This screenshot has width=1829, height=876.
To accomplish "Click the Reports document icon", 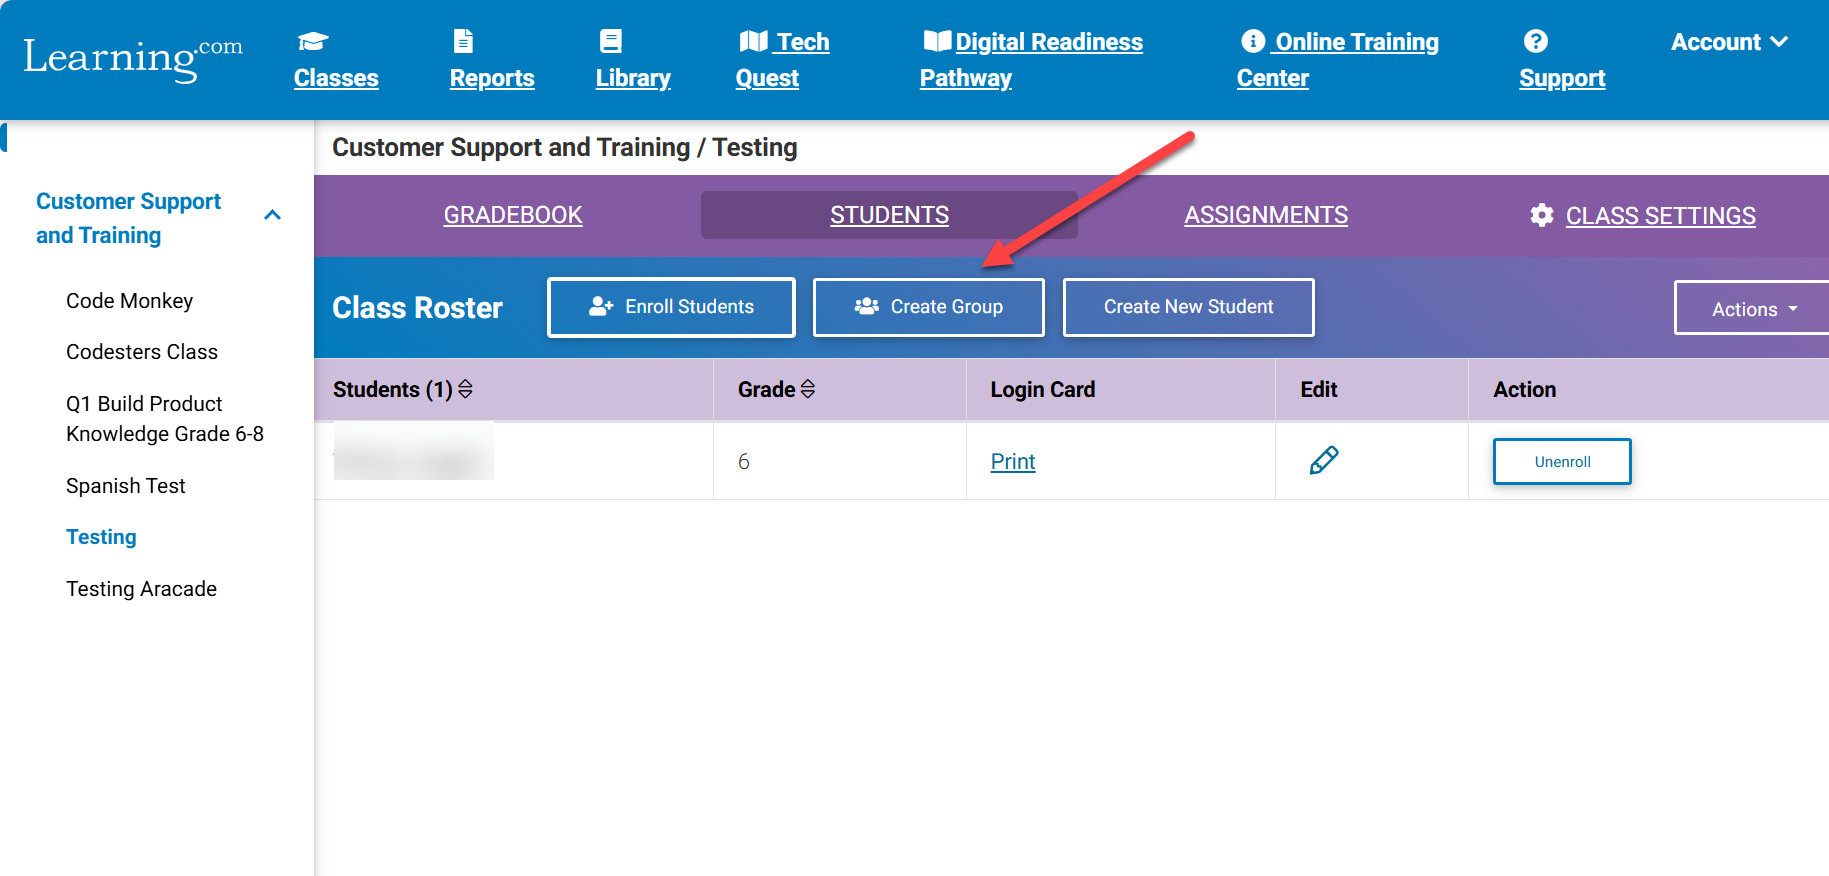I will click(463, 41).
